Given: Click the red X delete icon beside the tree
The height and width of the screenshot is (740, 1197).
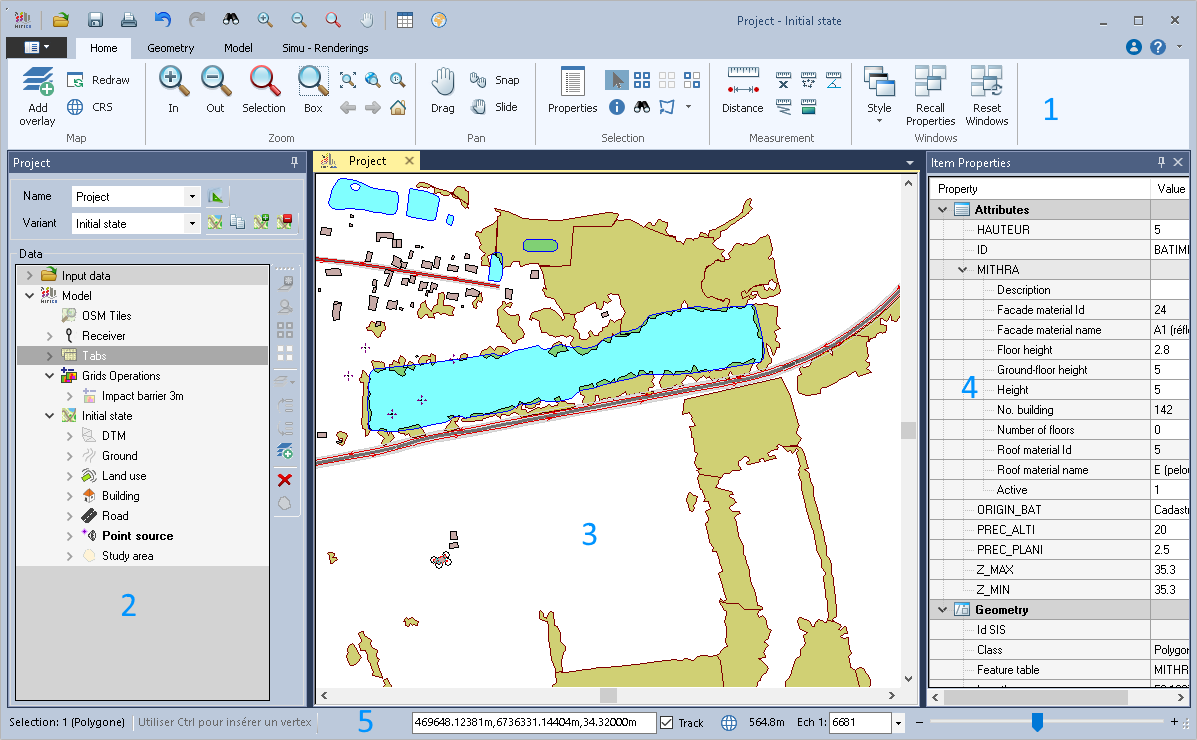Looking at the screenshot, I should pos(285,480).
